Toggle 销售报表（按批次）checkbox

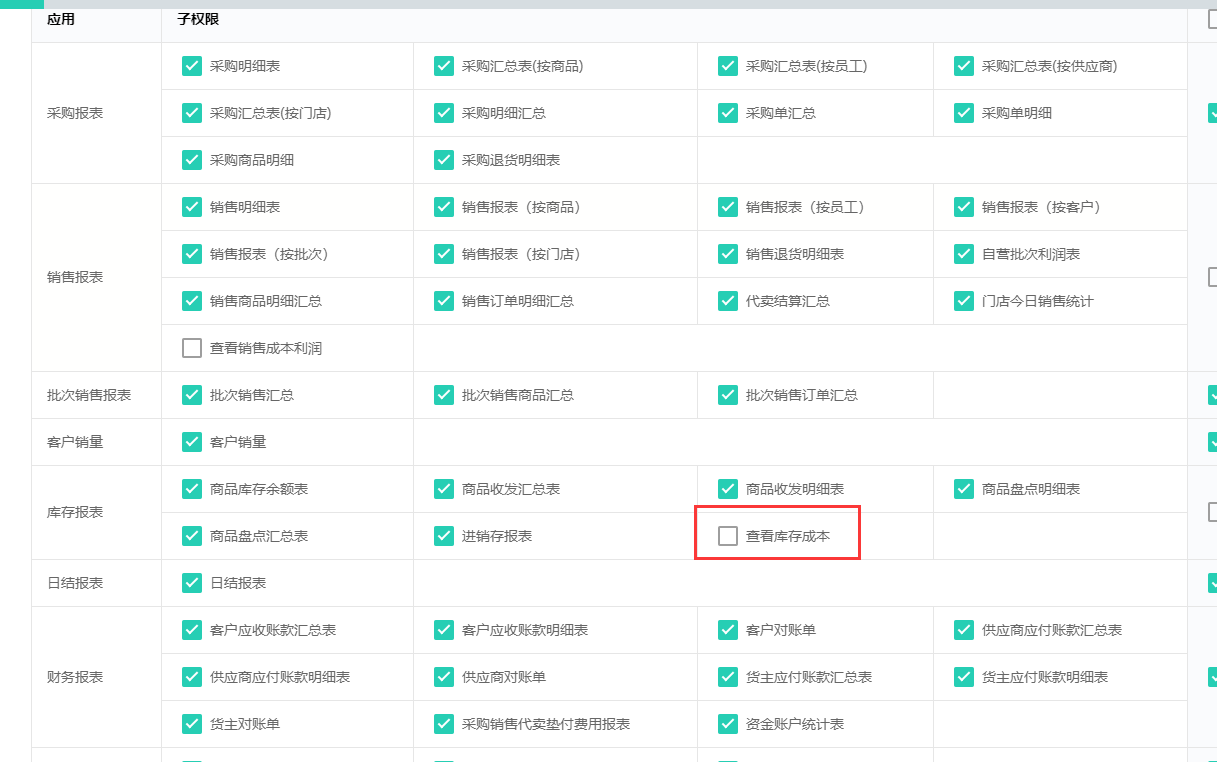[192, 254]
